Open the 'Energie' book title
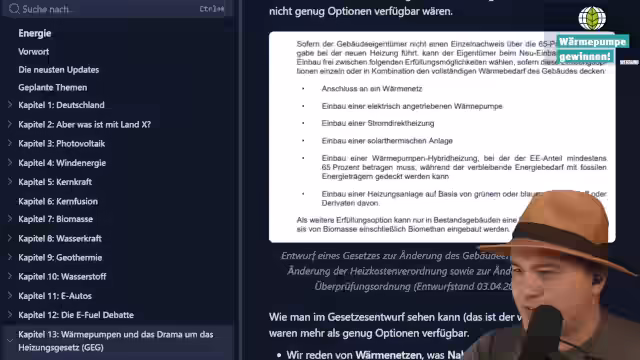The width and height of the screenshot is (640, 360). click(x=35, y=33)
